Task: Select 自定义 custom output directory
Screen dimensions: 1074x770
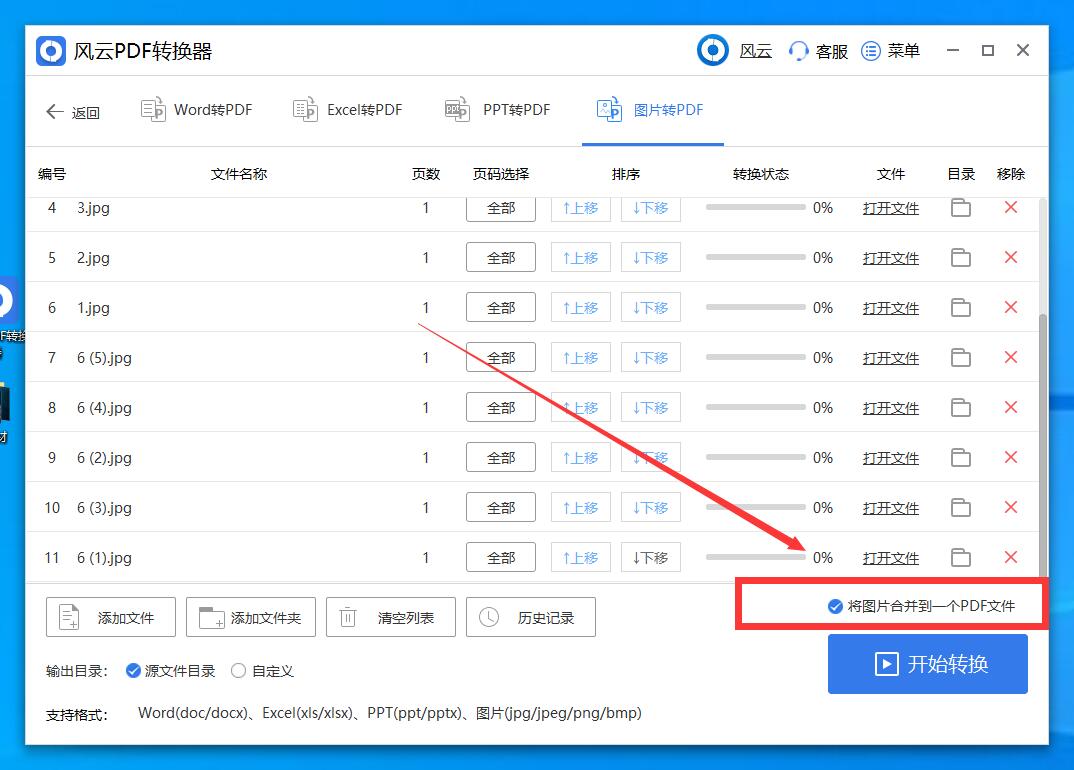Action: pyautogui.click(x=238, y=671)
